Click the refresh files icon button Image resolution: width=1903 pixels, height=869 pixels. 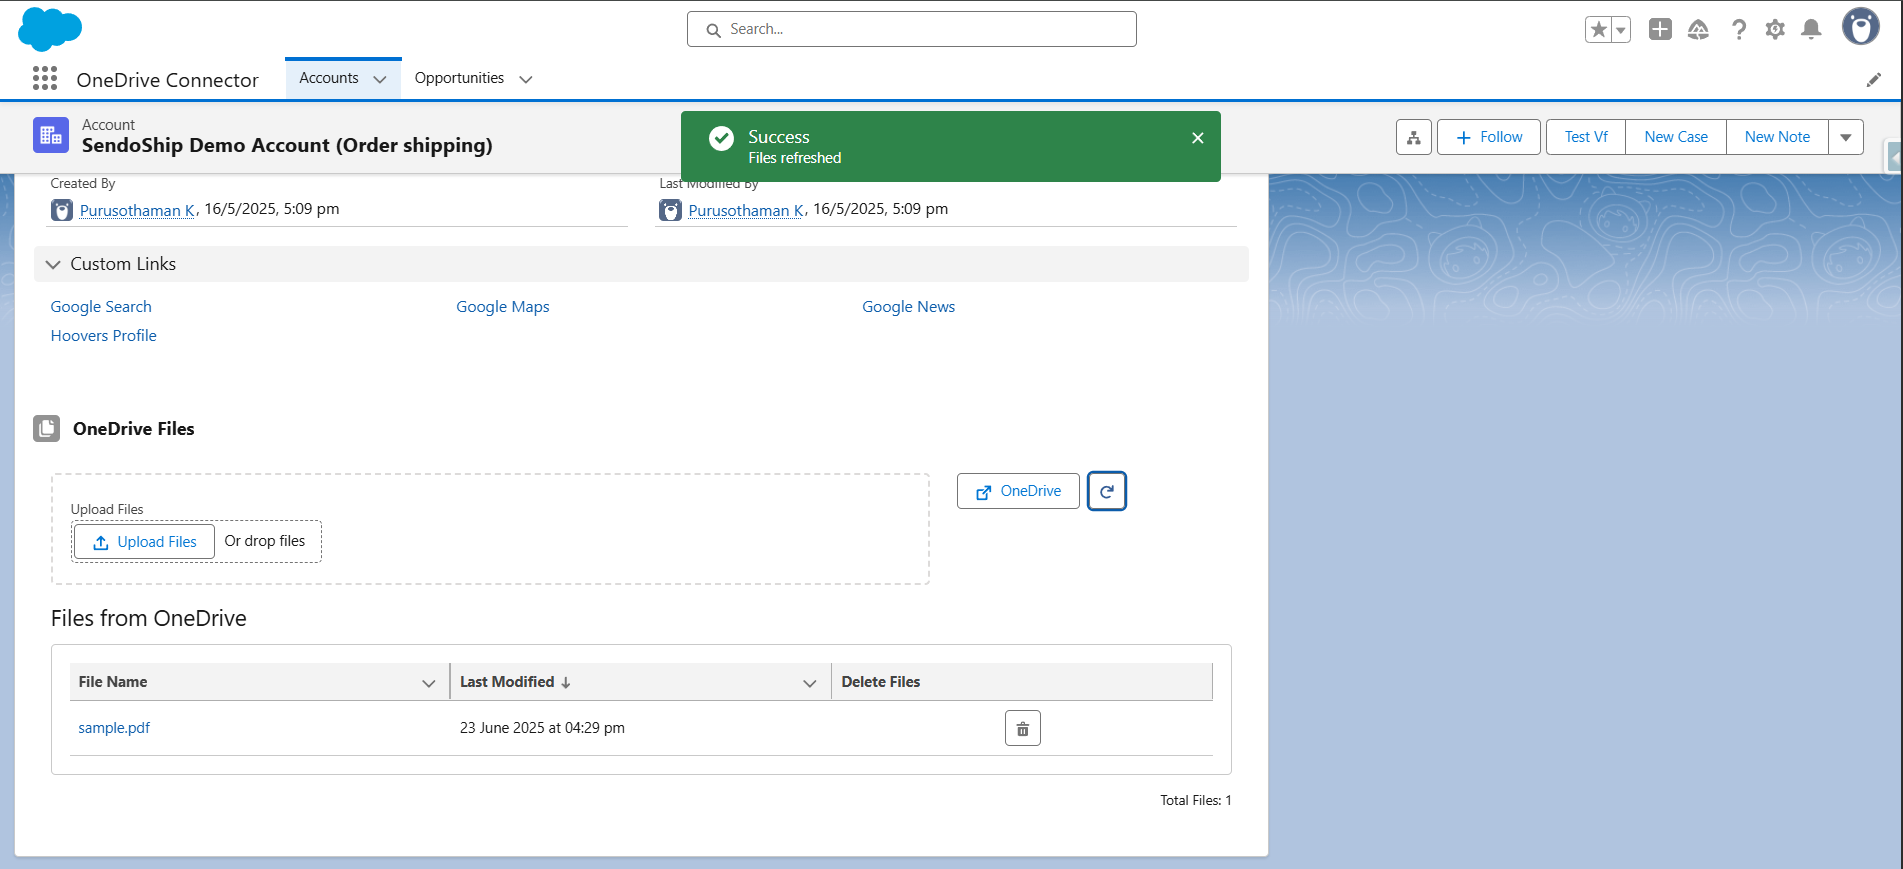click(1107, 491)
